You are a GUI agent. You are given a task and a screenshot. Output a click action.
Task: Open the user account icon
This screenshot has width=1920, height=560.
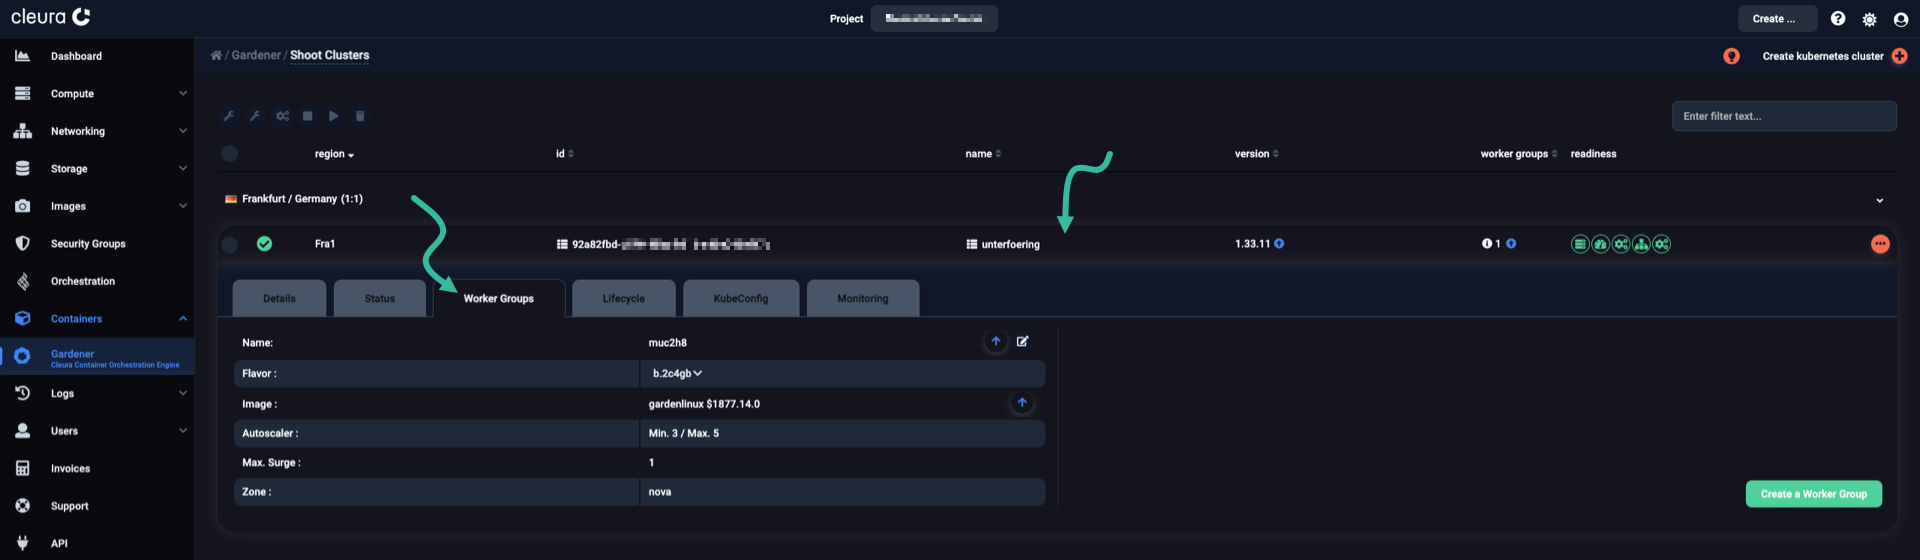click(x=1901, y=19)
